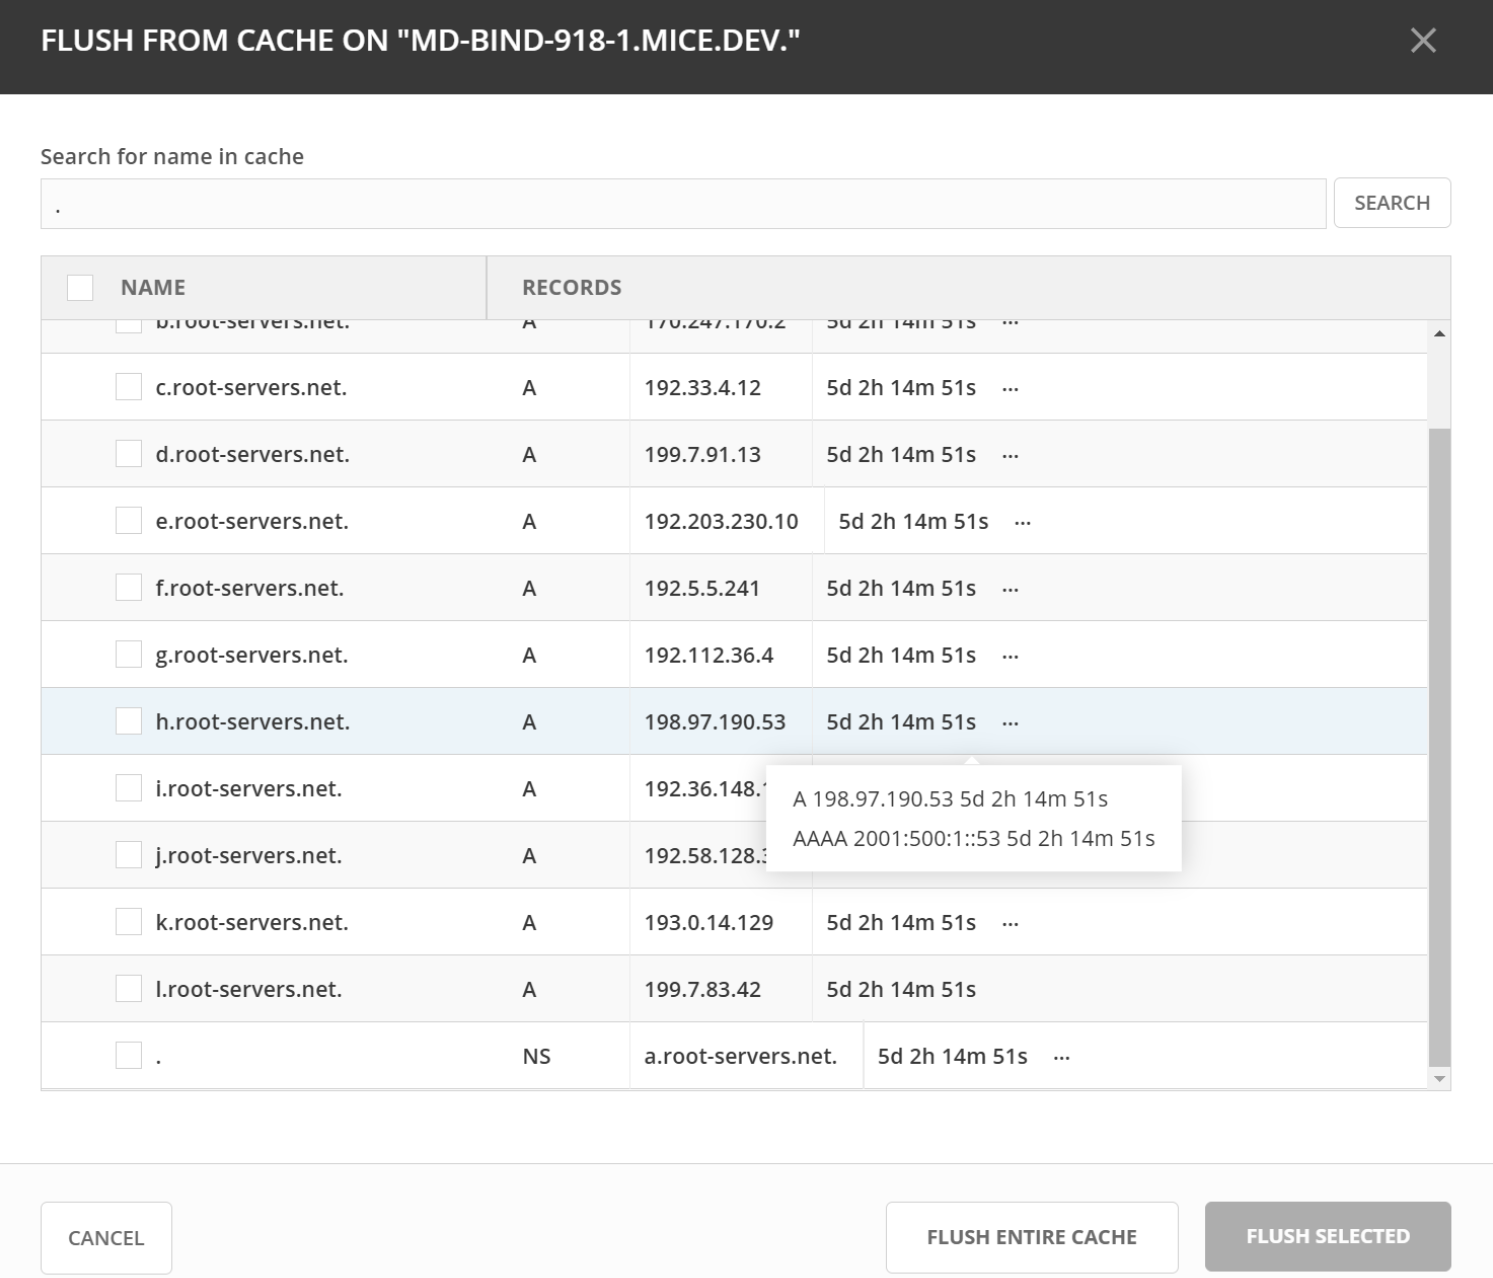The width and height of the screenshot is (1493, 1278).
Task: Click the ellipsis on g.root-servers.net. row
Action: [1010, 657]
